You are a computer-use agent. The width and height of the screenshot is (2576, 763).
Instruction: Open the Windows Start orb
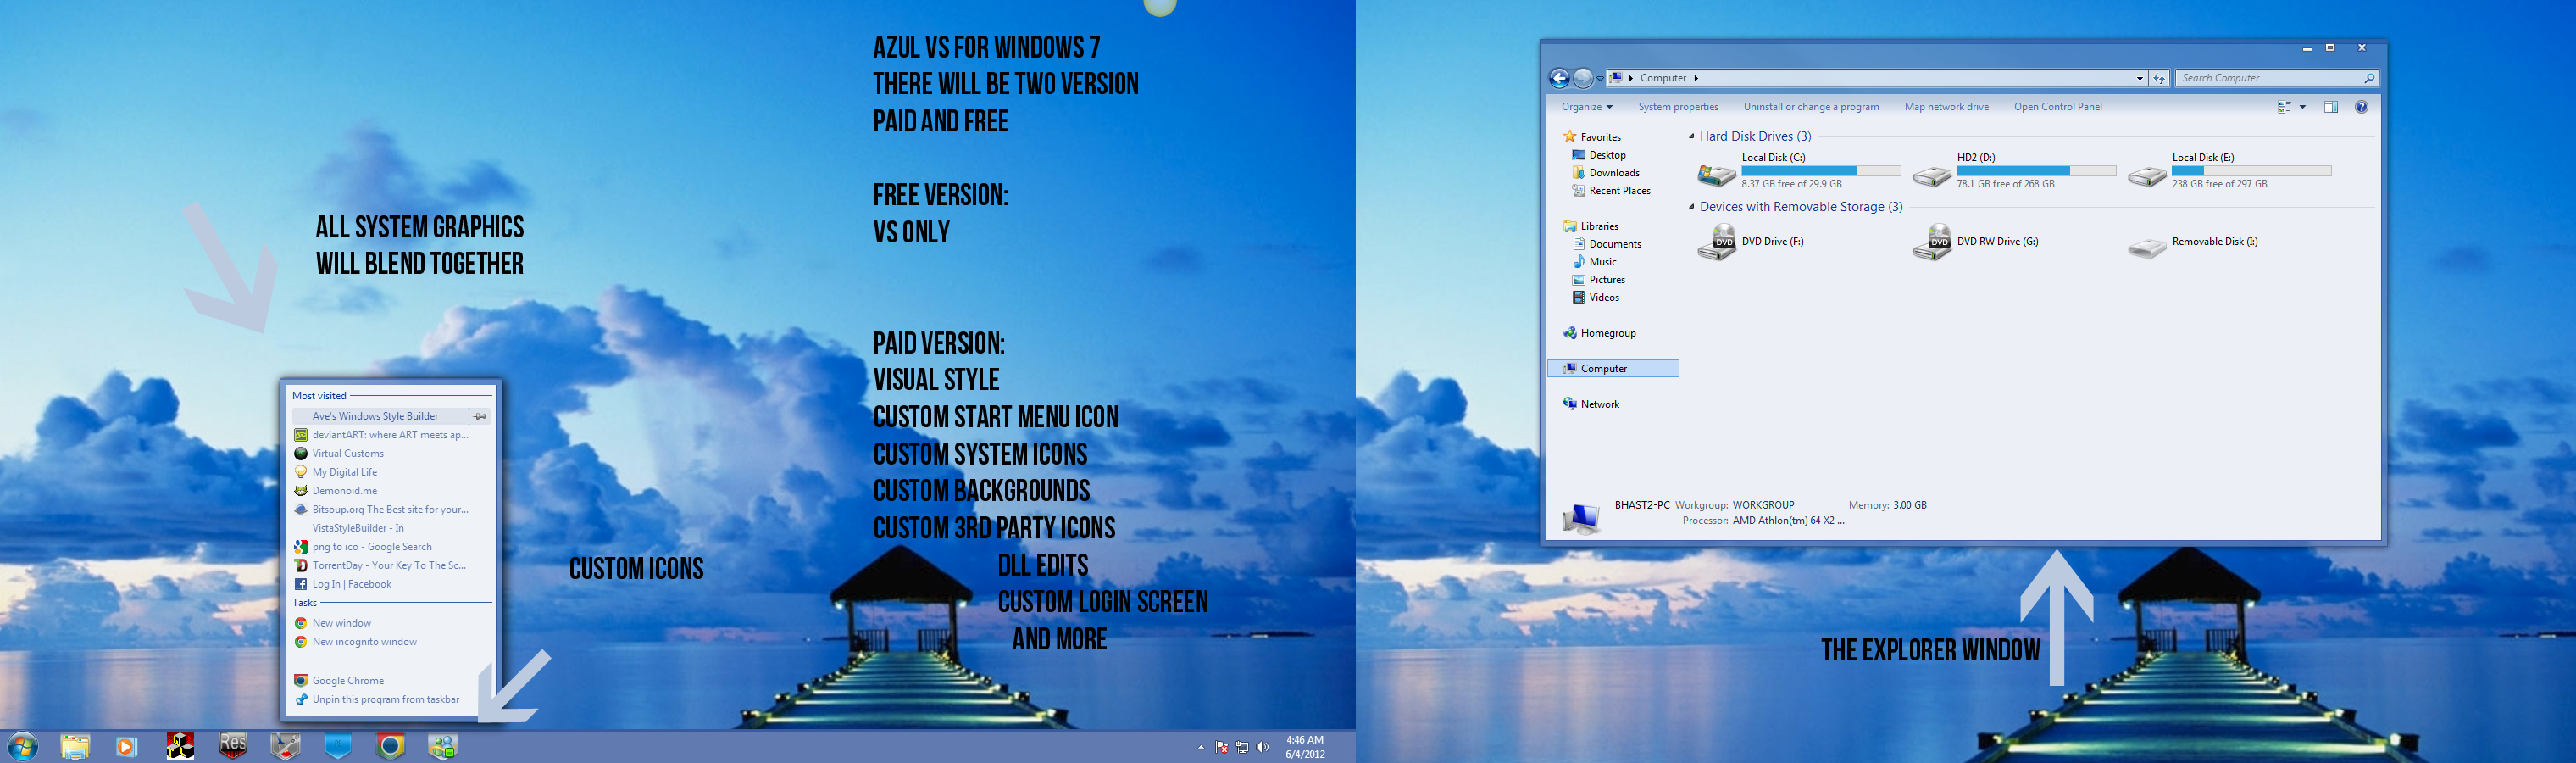22,746
